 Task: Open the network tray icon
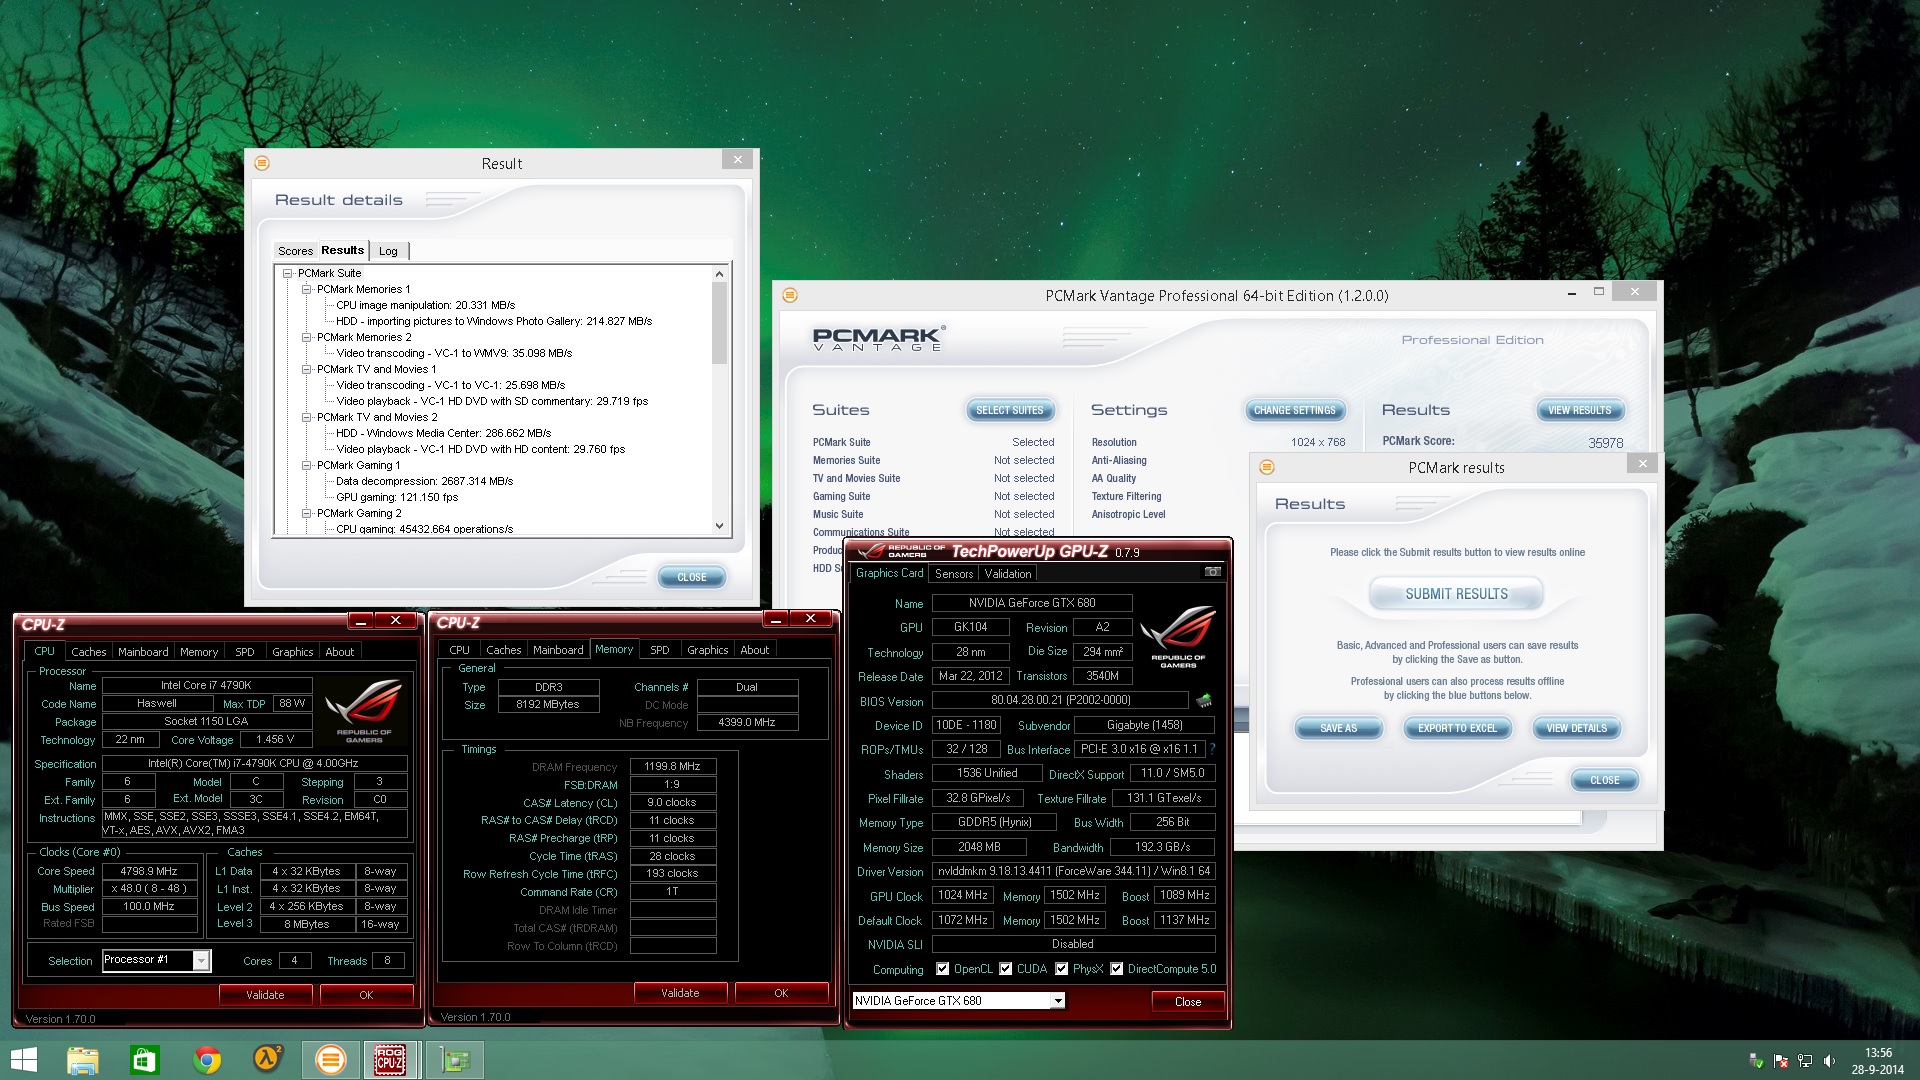pos(1805,1061)
